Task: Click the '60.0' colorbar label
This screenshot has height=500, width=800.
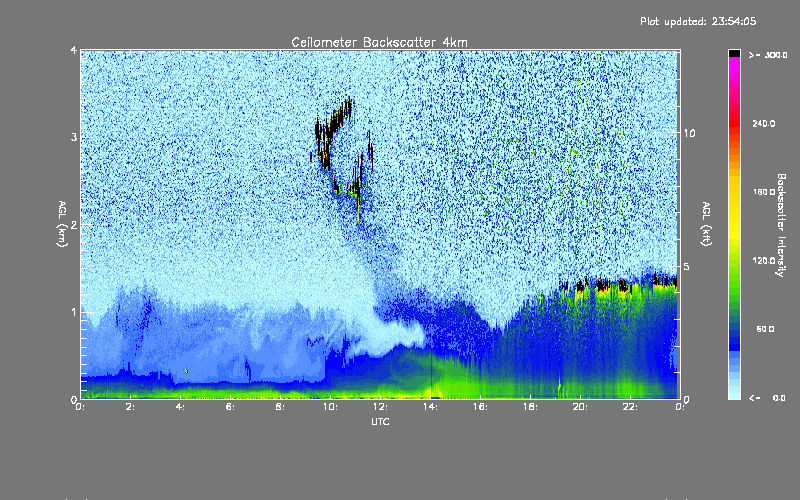Action: coord(766,329)
